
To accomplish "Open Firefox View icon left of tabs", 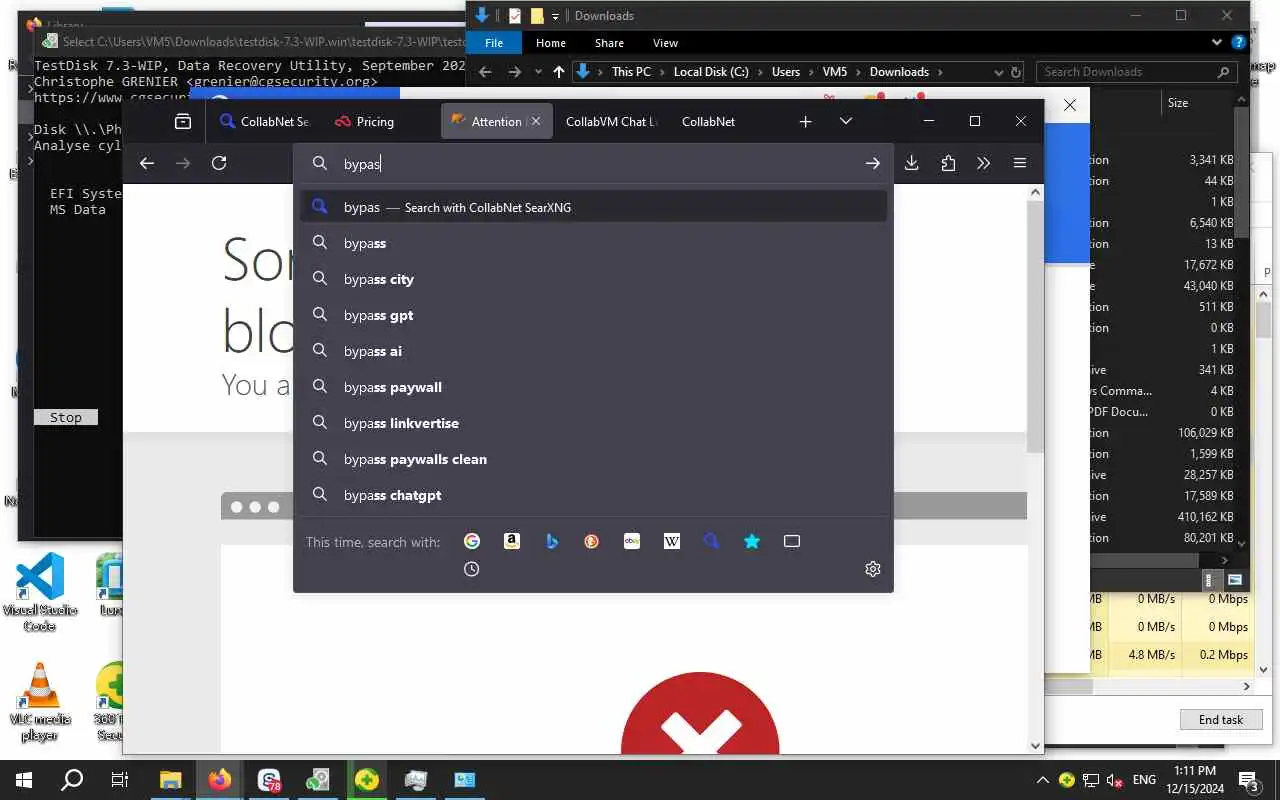I will pos(183,121).
